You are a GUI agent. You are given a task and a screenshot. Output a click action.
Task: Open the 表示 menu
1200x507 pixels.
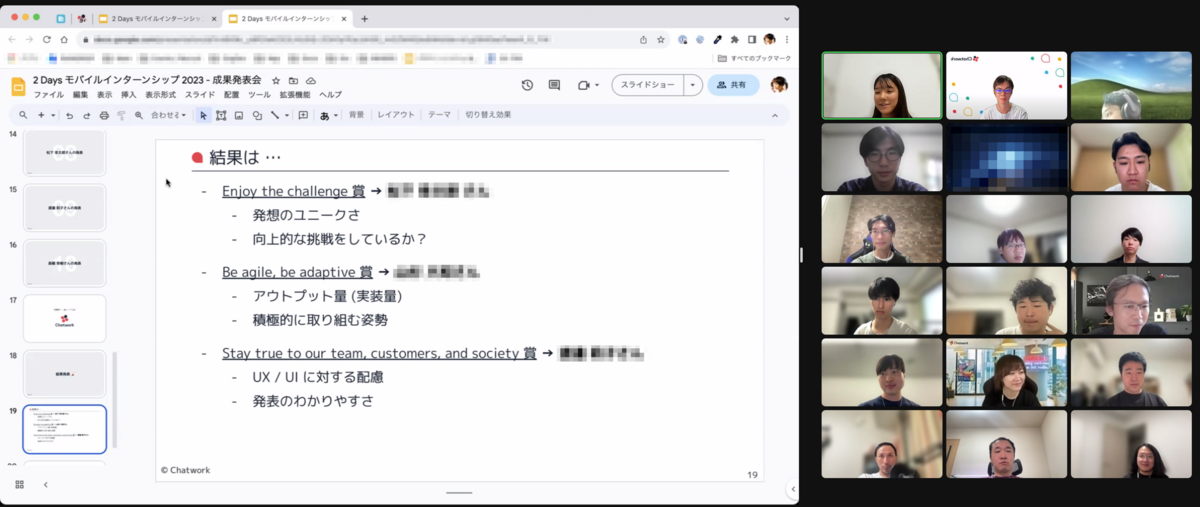(105, 95)
